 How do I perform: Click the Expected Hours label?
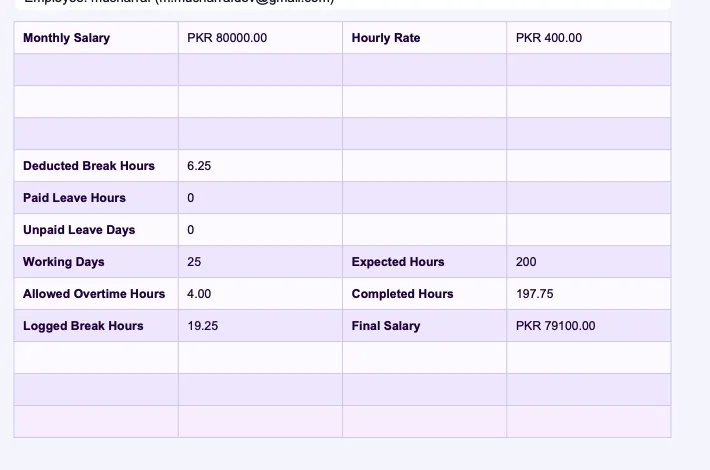pyautogui.click(x=398, y=262)
